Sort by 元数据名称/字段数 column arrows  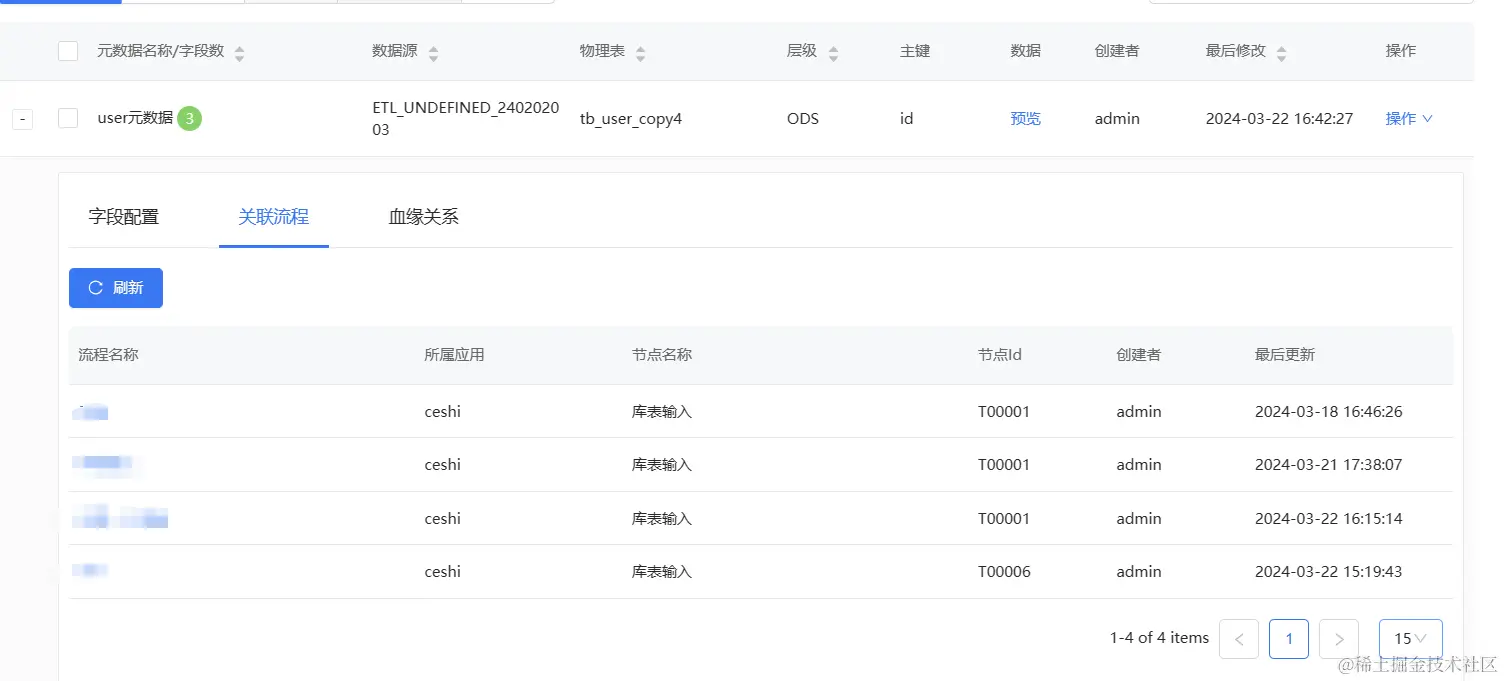tap(239, 53)
